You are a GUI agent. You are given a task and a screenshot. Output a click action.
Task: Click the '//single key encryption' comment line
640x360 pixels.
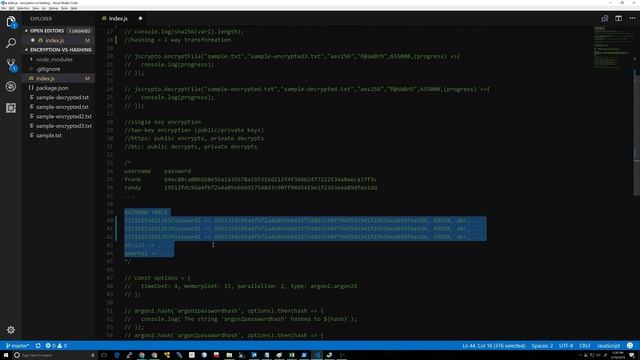[162, 122]
